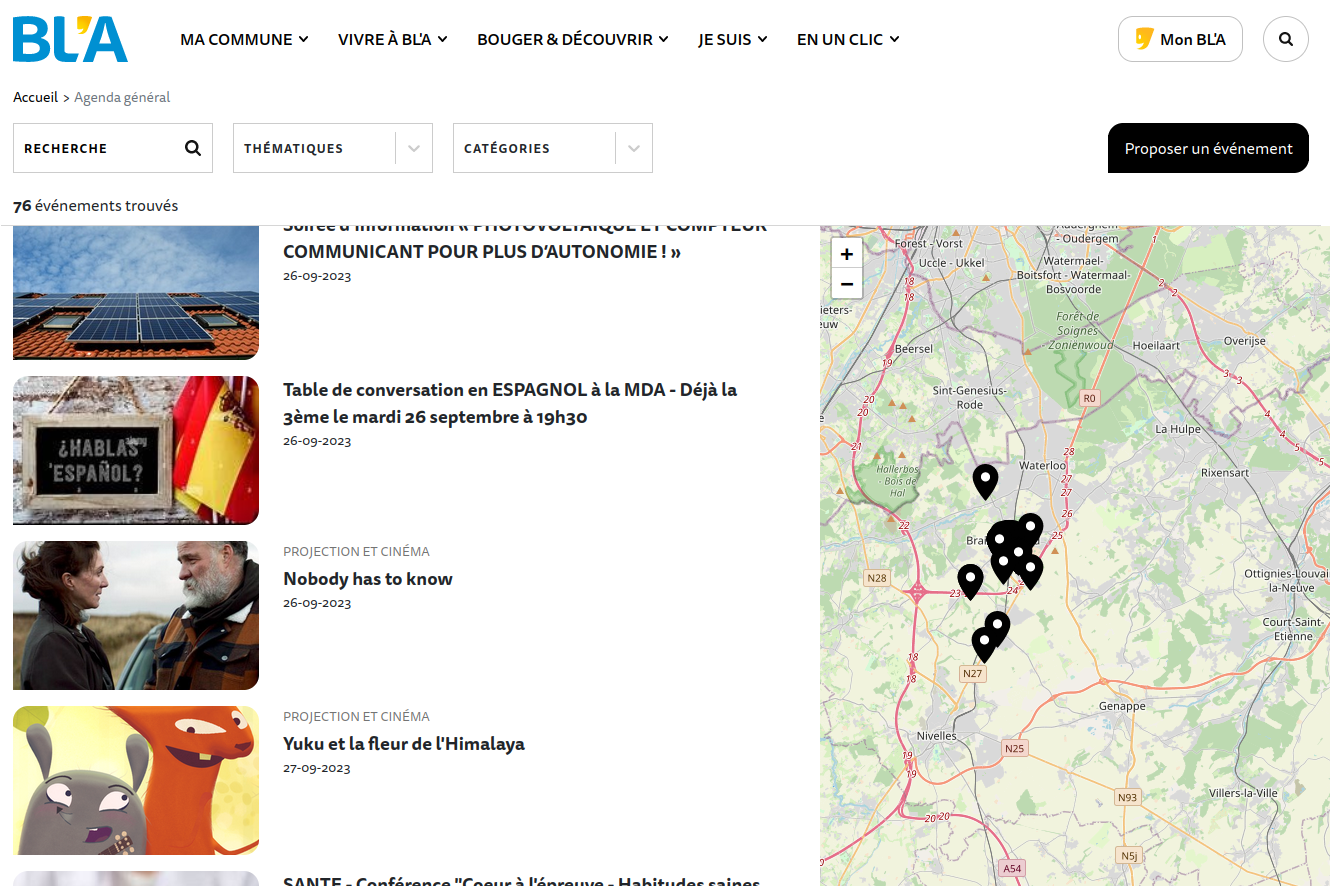Viewport: 1330px width, 886px height.
Task: Click the 76 événements trouvés count
Action: pyautogui.click(x=96, y=206)
